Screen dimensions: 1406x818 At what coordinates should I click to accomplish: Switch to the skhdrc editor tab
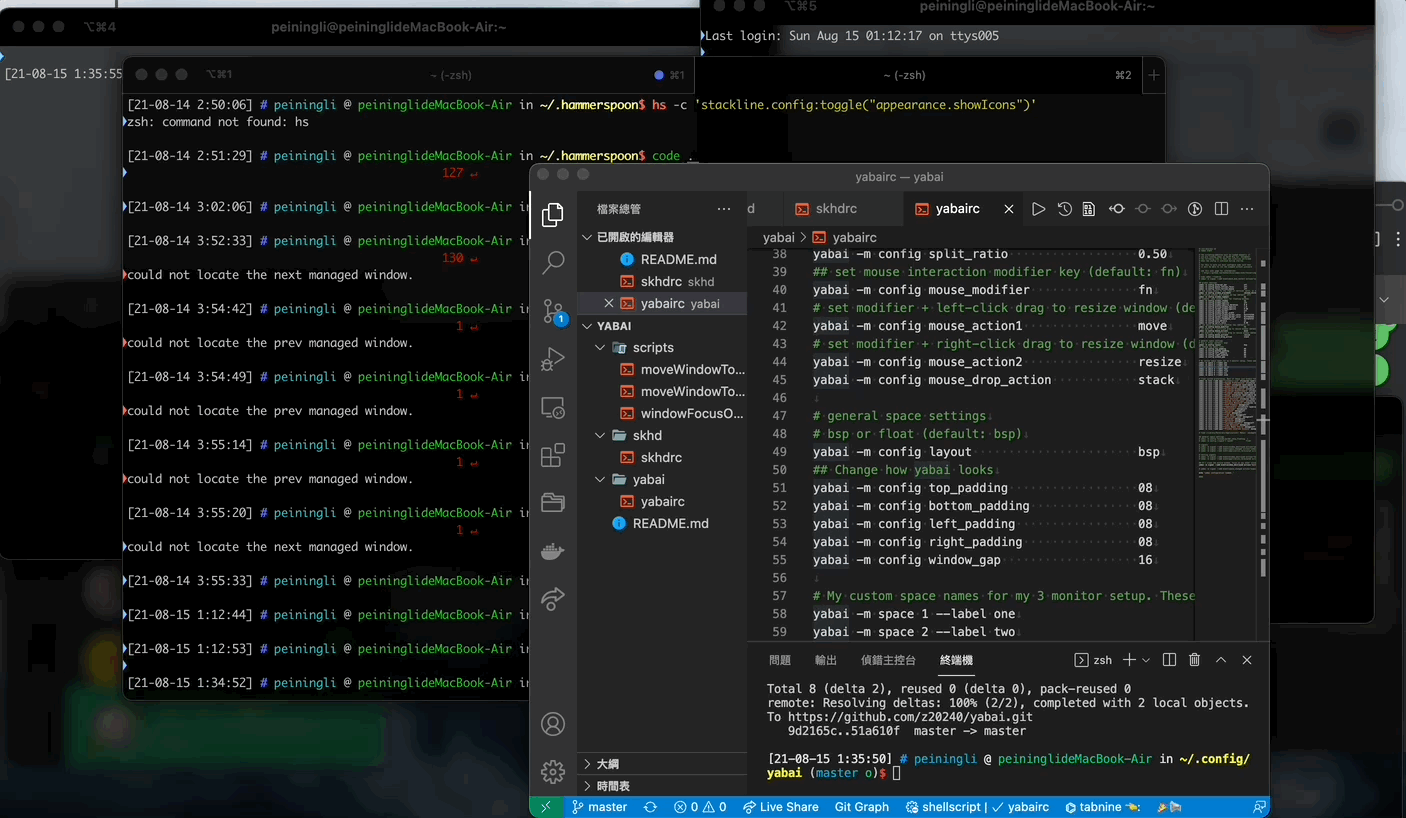point(835,209)
